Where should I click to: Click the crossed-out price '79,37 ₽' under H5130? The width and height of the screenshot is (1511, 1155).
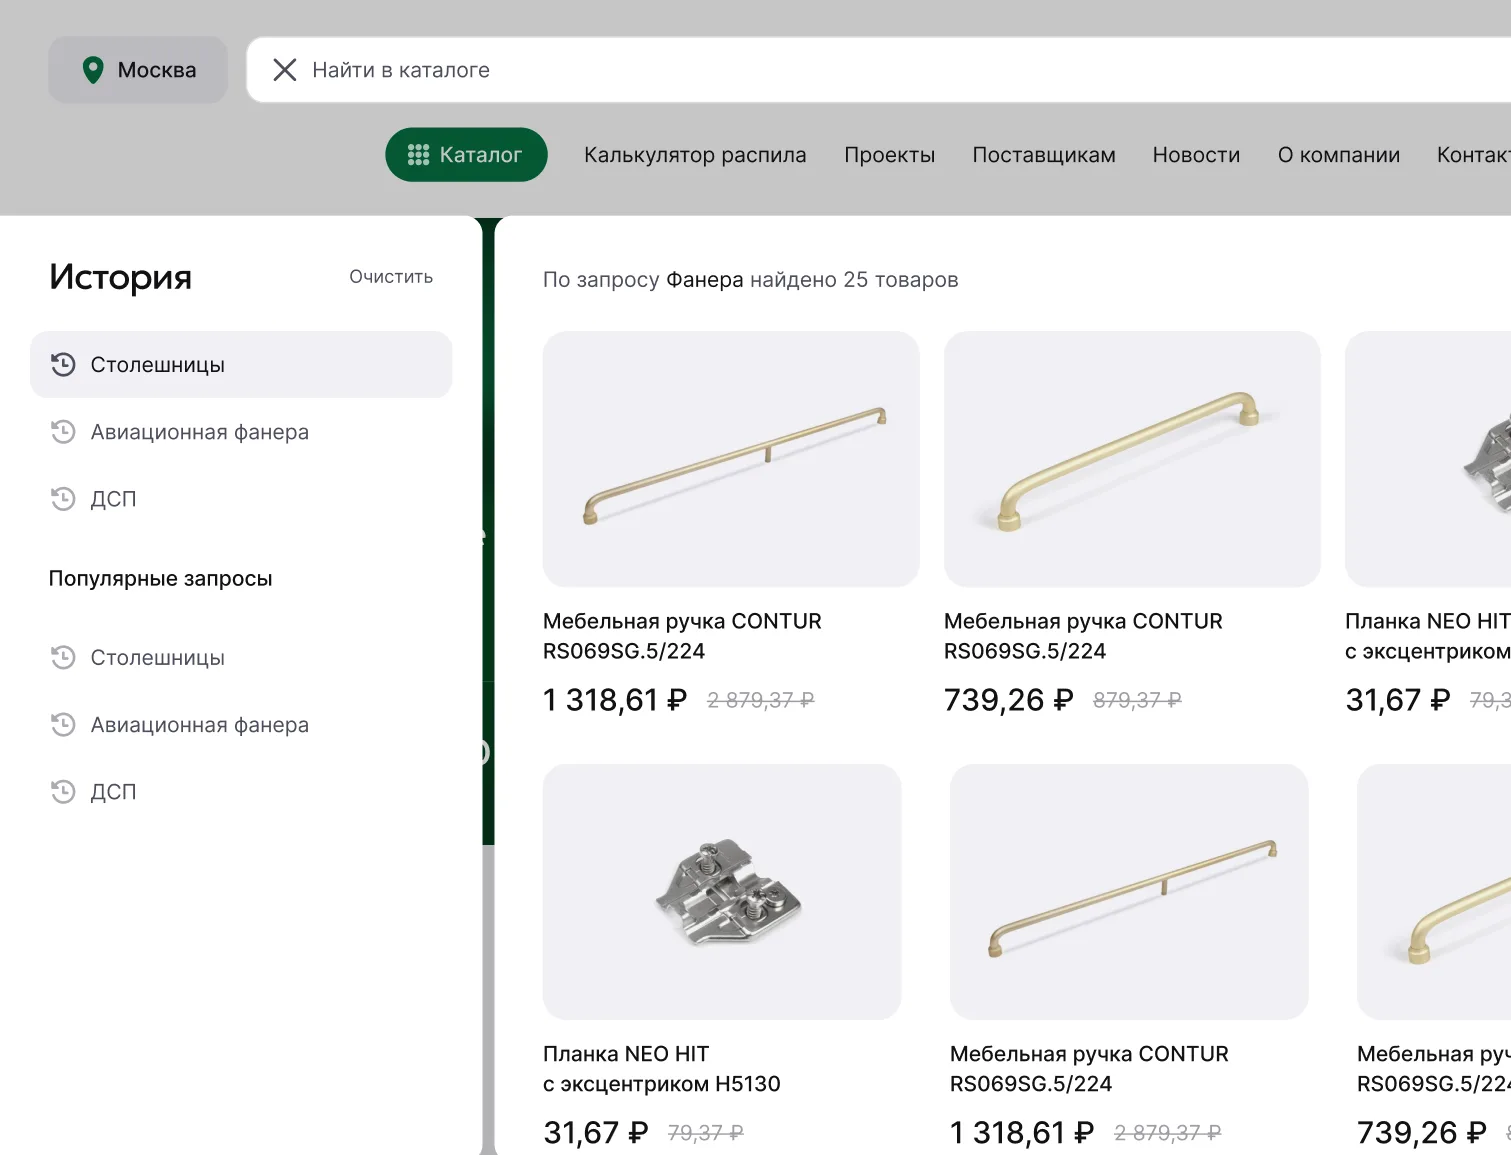click(x=706, y=1133)
